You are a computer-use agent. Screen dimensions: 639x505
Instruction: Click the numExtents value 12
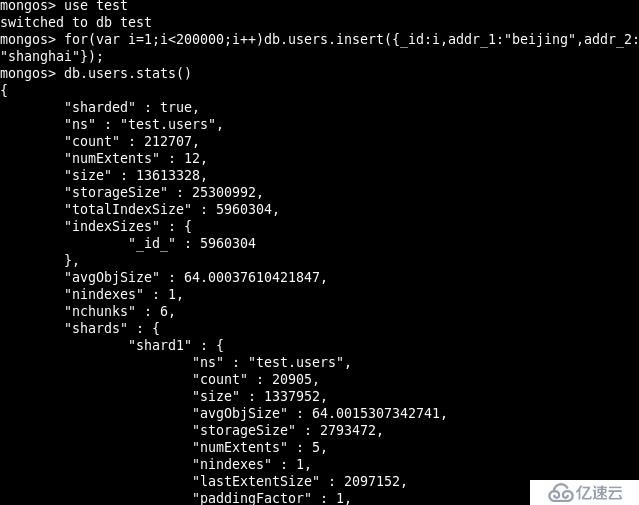pos(192,158)
